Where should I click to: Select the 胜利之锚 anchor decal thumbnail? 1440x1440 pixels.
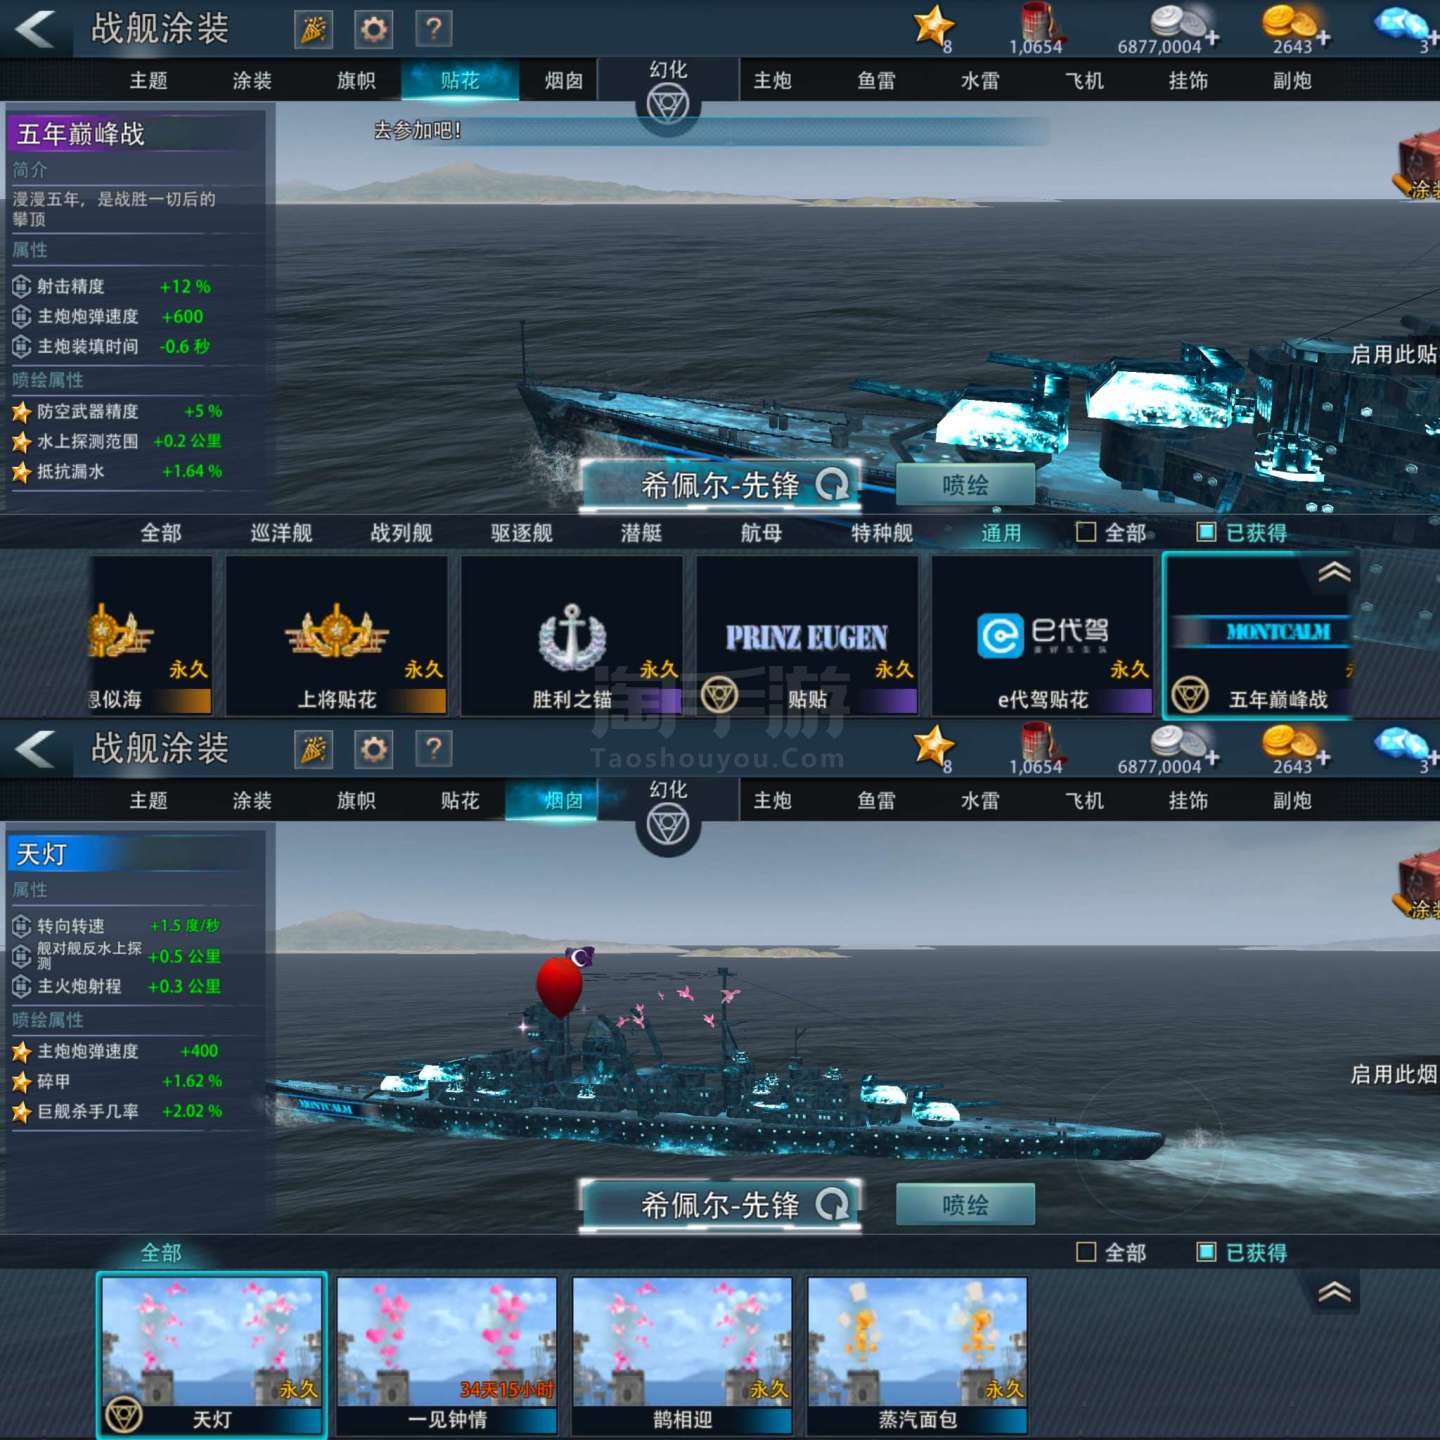pyautogui.click(x=571, y=637)
